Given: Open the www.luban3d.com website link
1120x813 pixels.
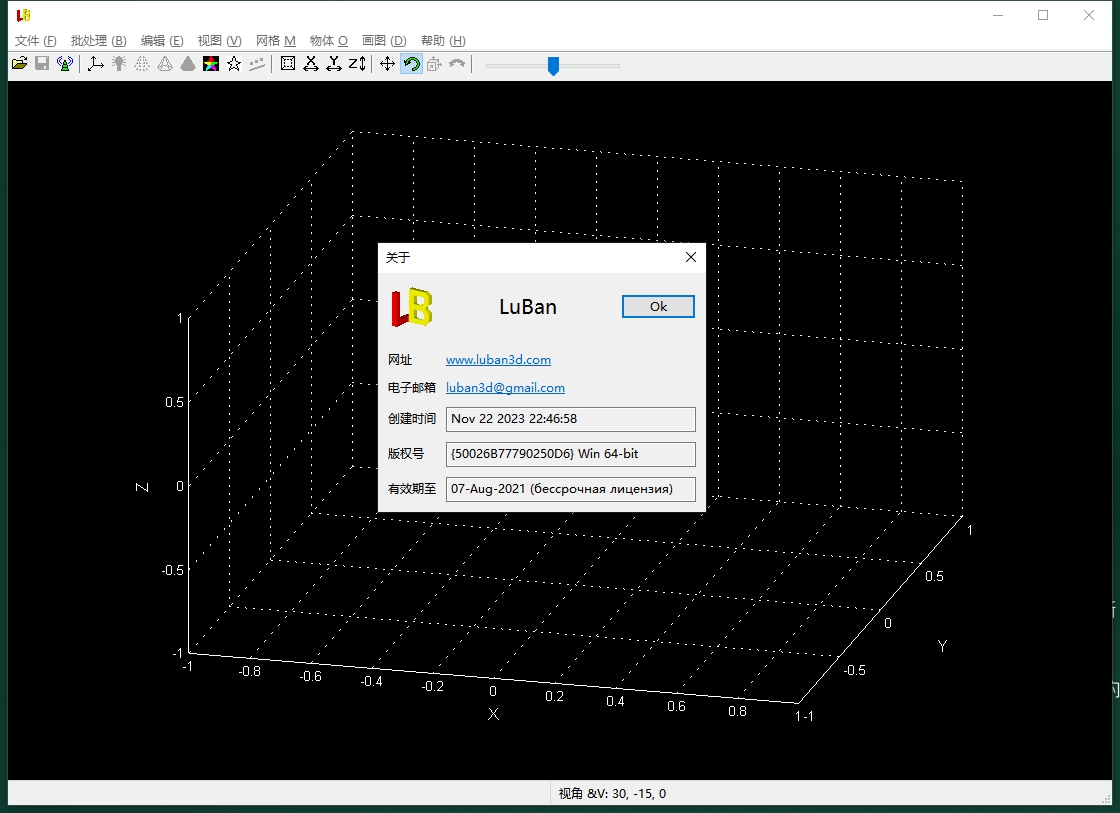Looking at the screenshot, I should click(x=498, y=359).
